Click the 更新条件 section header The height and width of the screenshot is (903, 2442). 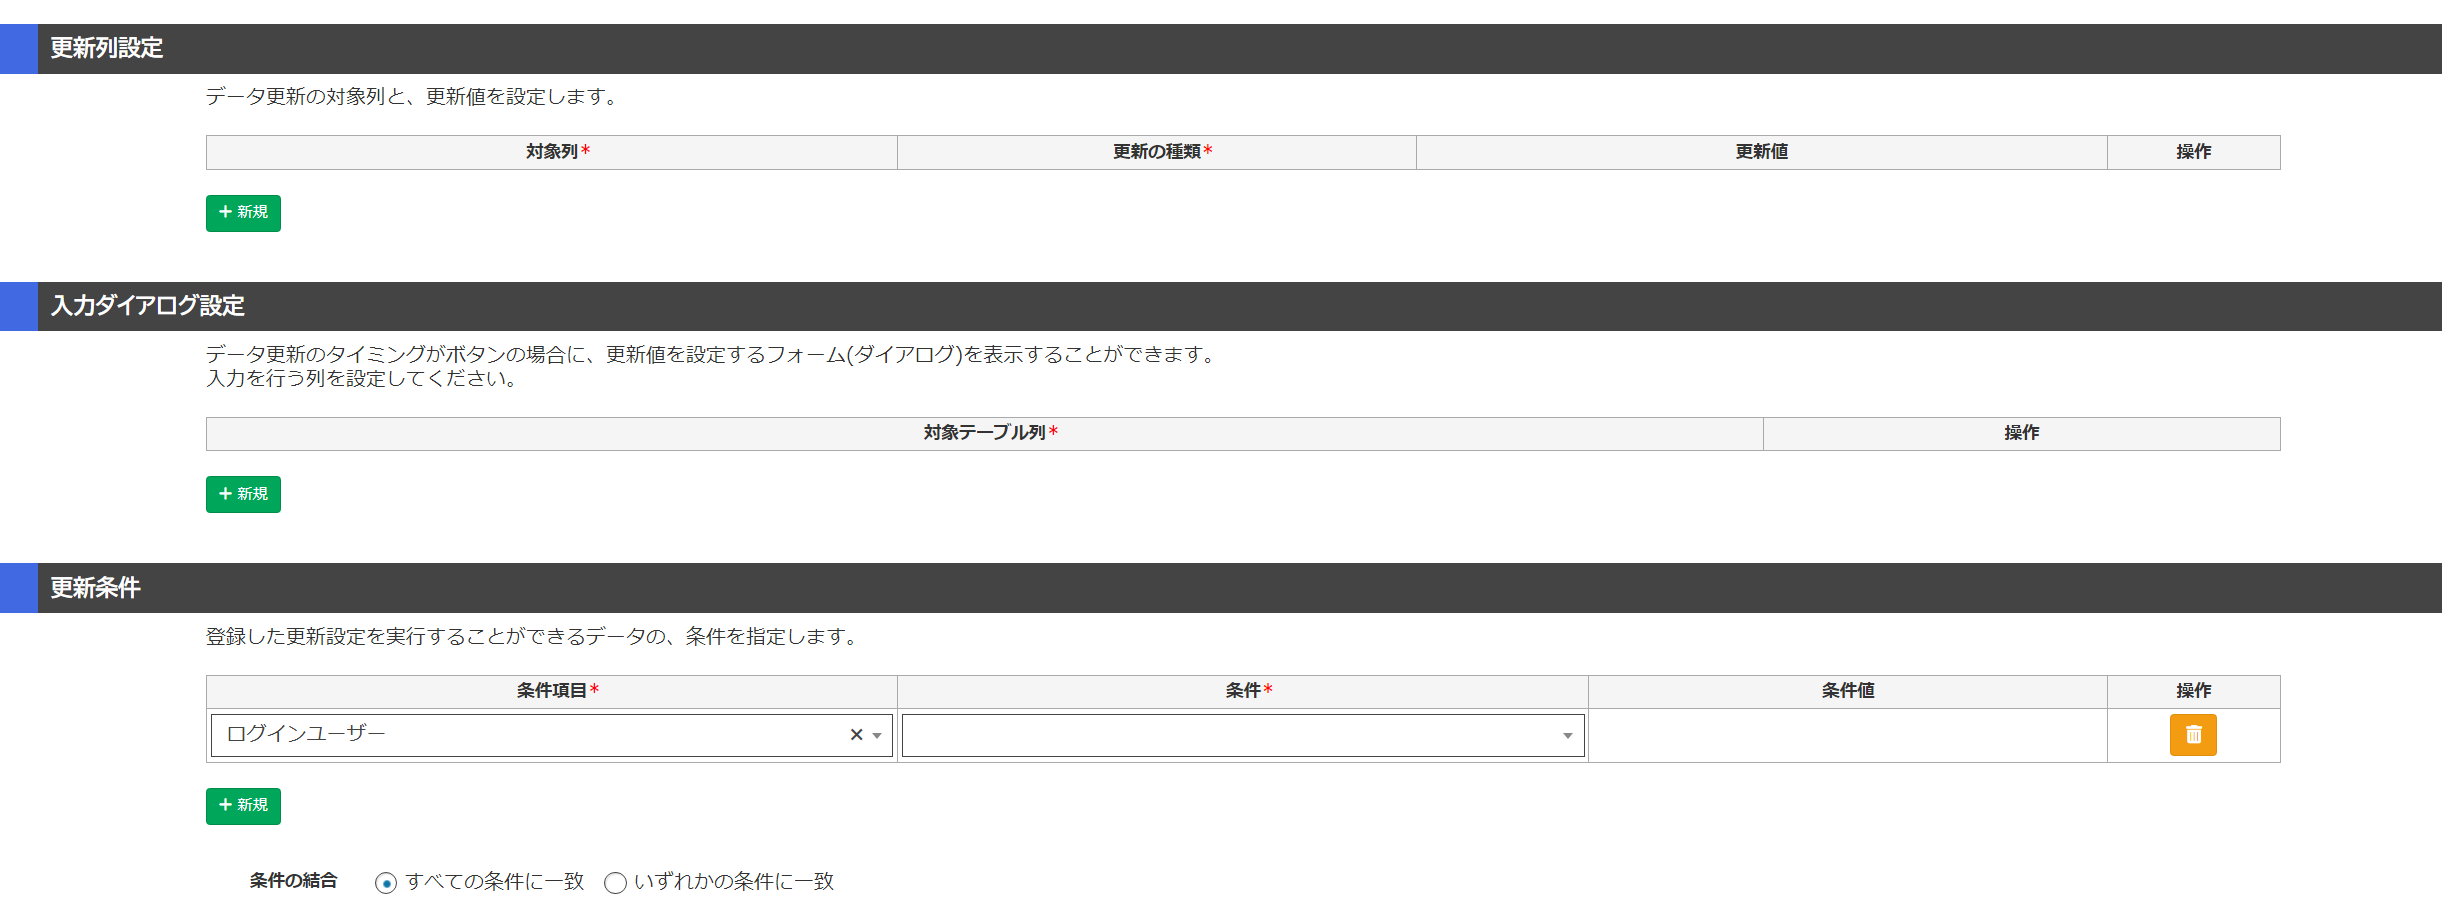pos(93,588)
